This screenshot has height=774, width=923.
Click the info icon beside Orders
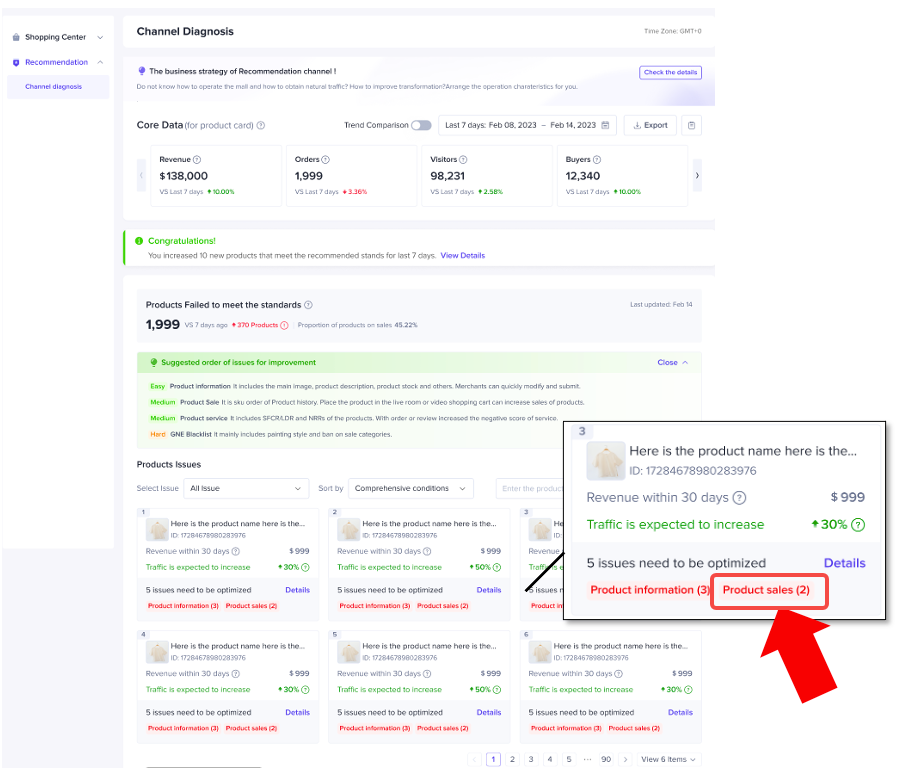326,160
